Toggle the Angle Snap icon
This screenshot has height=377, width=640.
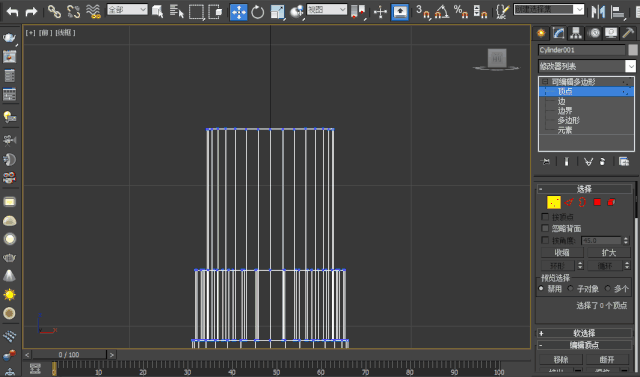pos(442,11)
